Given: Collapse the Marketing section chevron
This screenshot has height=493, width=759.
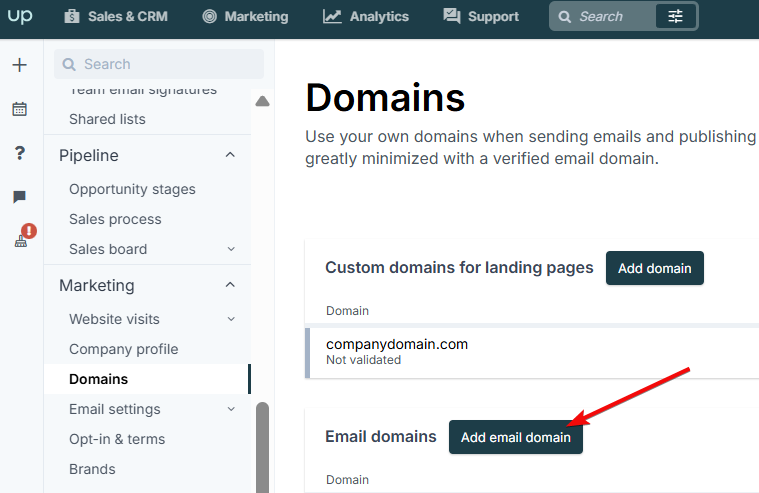Looking at the screenshot, I should pyautogui.click(x=230, y=285).
